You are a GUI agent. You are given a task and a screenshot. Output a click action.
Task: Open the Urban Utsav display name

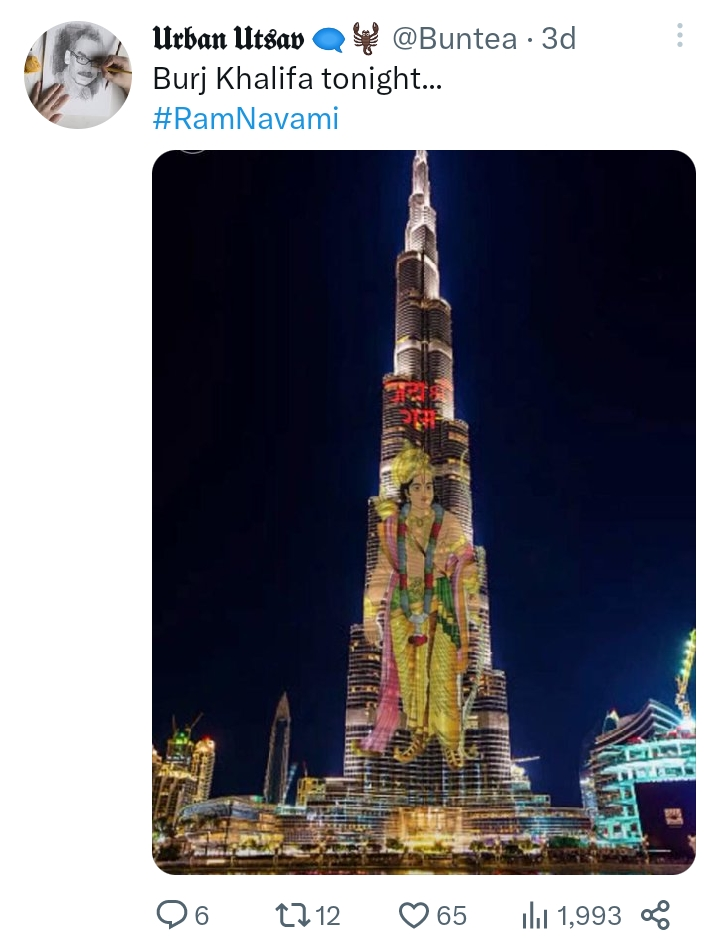click(228, 39)
